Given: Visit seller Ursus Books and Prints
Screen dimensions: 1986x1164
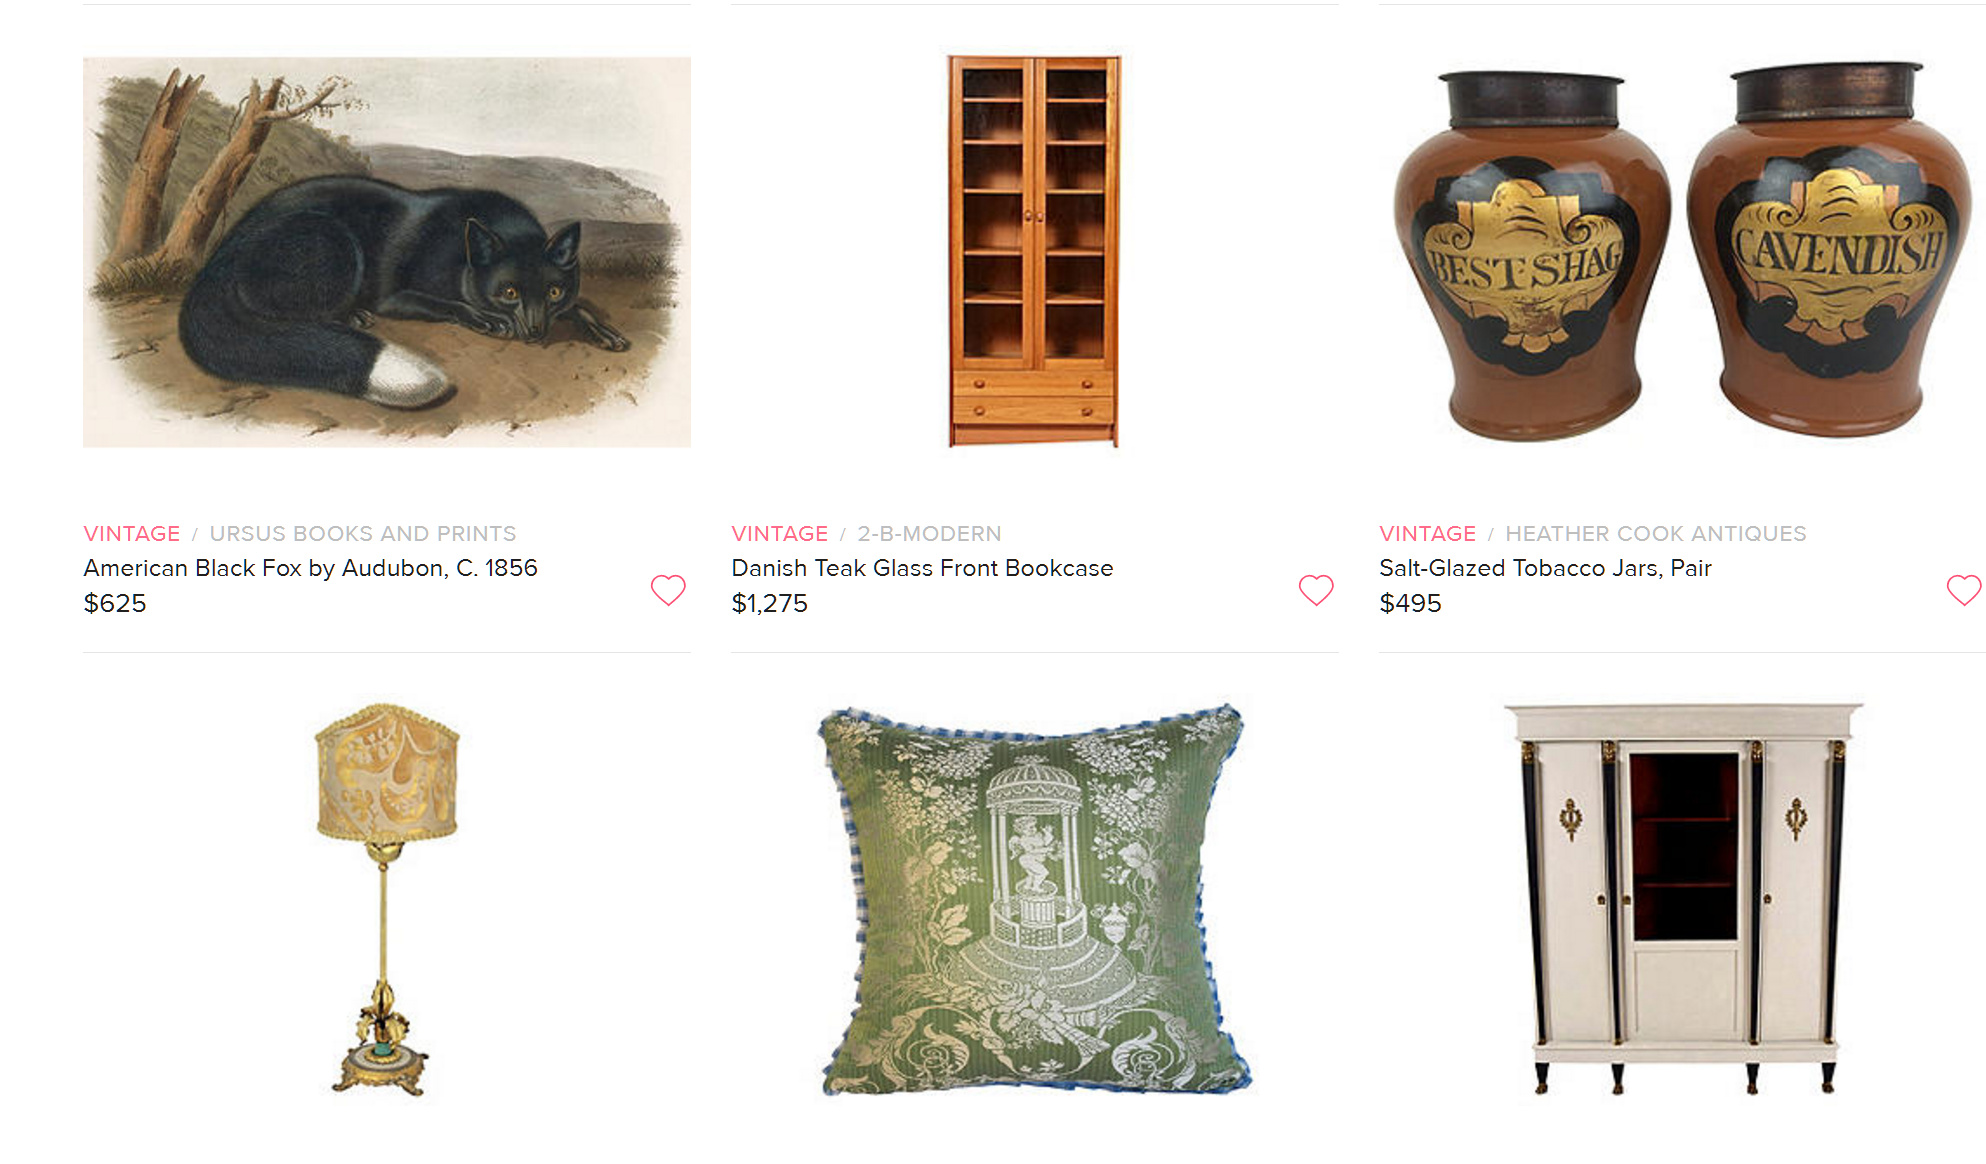Looking at the screenshot, I should coord(363,534).
